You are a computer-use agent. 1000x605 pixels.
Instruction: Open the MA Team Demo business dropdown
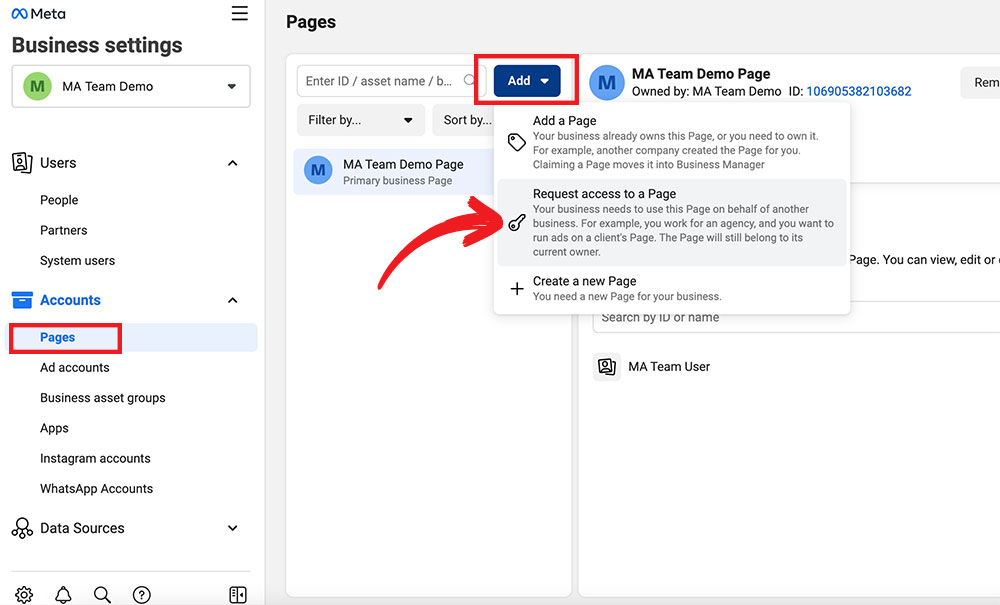coord(131,87)
